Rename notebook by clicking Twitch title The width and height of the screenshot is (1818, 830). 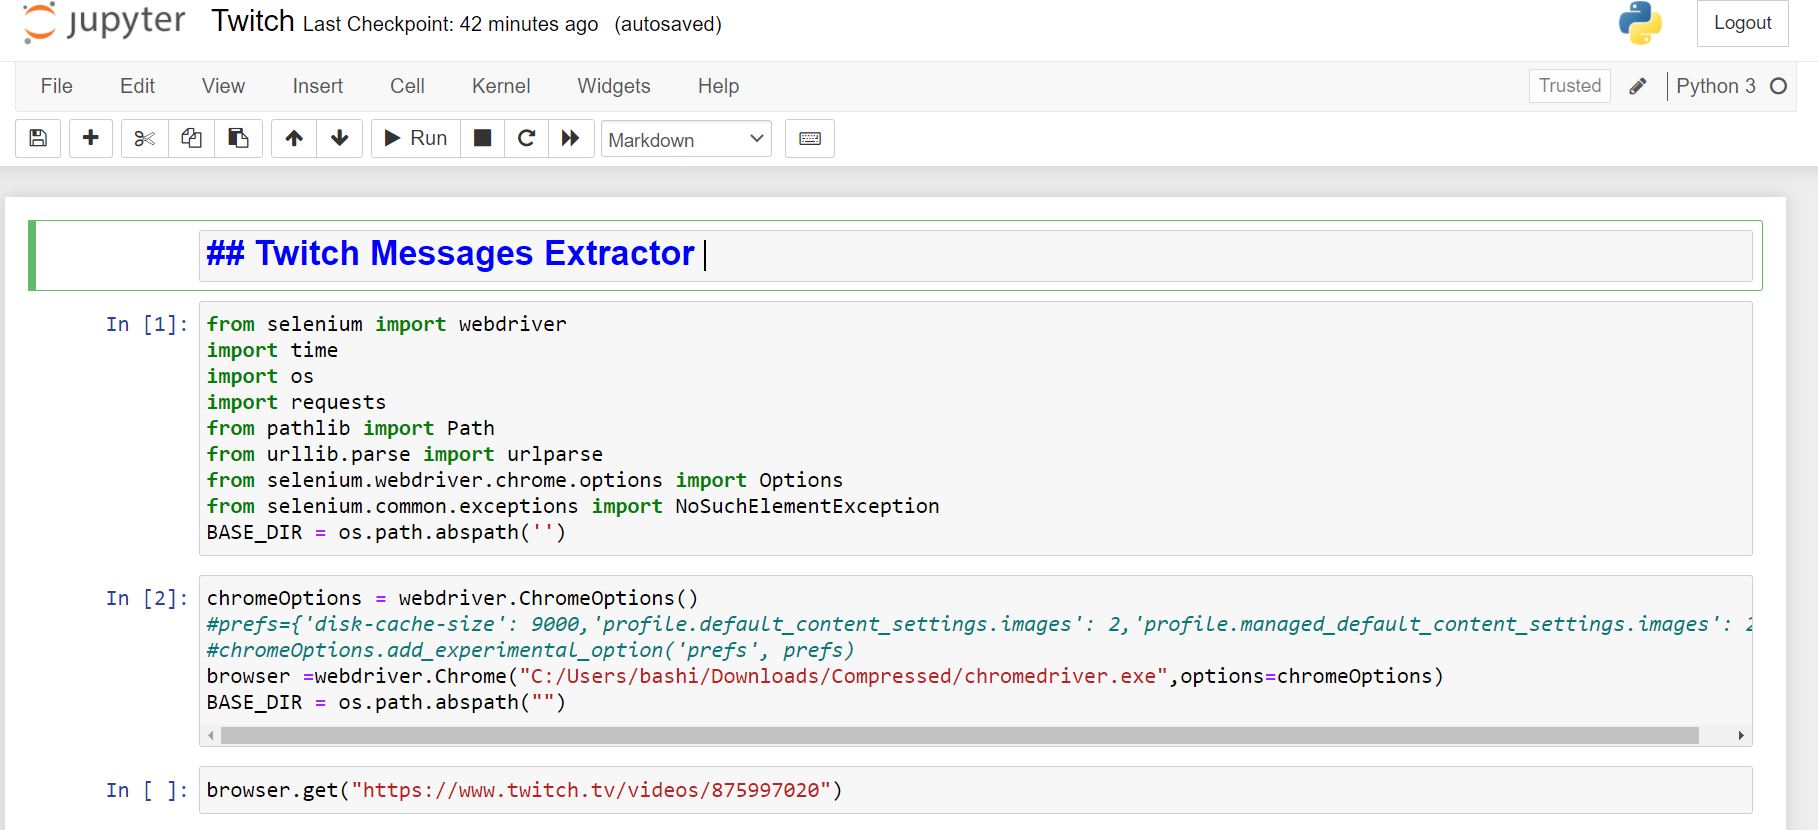253,21
